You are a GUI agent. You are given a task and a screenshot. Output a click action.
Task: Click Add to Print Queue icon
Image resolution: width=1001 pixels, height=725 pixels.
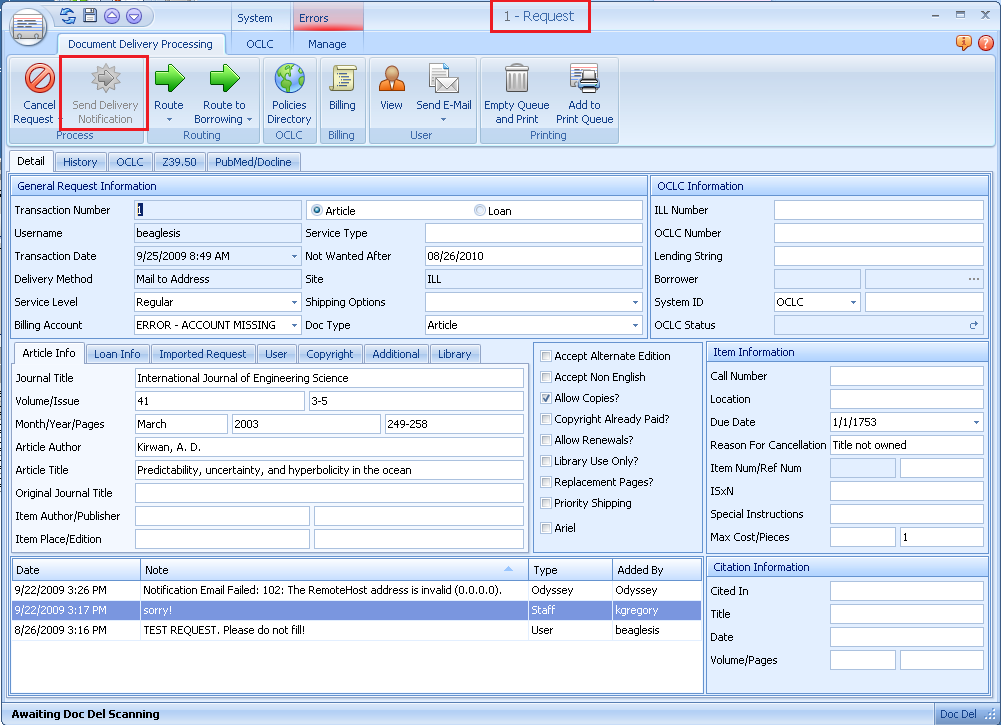point(584,80)
